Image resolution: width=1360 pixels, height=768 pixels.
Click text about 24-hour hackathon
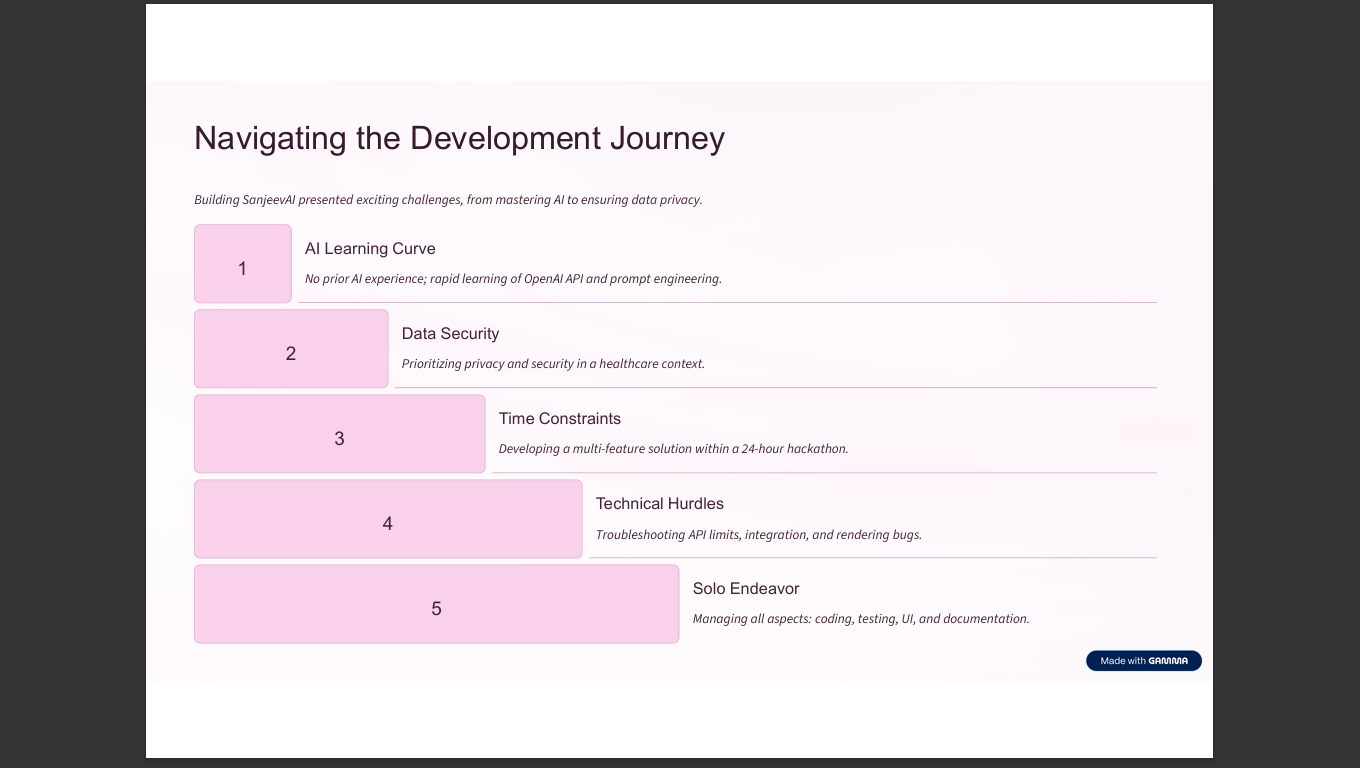tap(673, 449)
